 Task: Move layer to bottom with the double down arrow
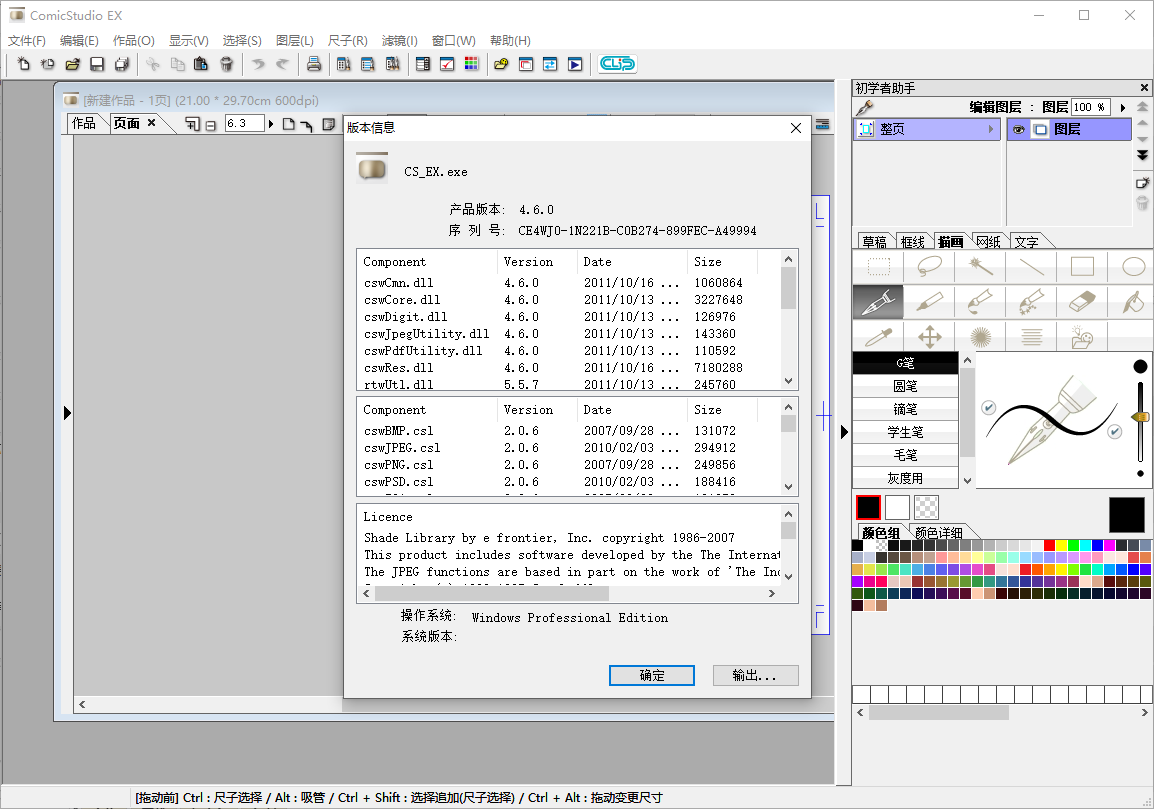click(x=1142, y=155)
